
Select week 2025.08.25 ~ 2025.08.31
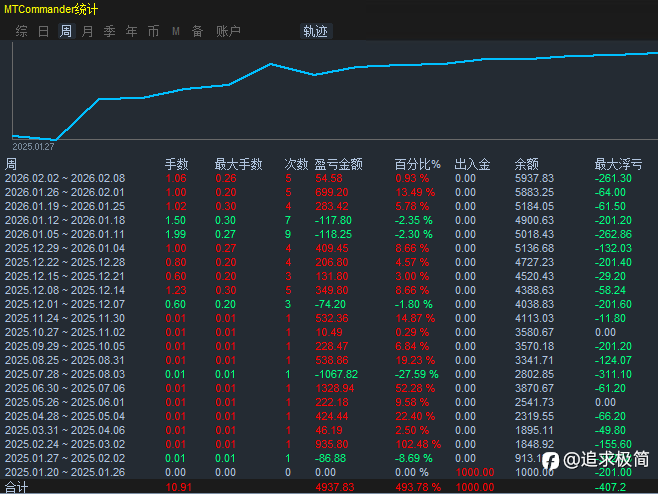(65, 360)
